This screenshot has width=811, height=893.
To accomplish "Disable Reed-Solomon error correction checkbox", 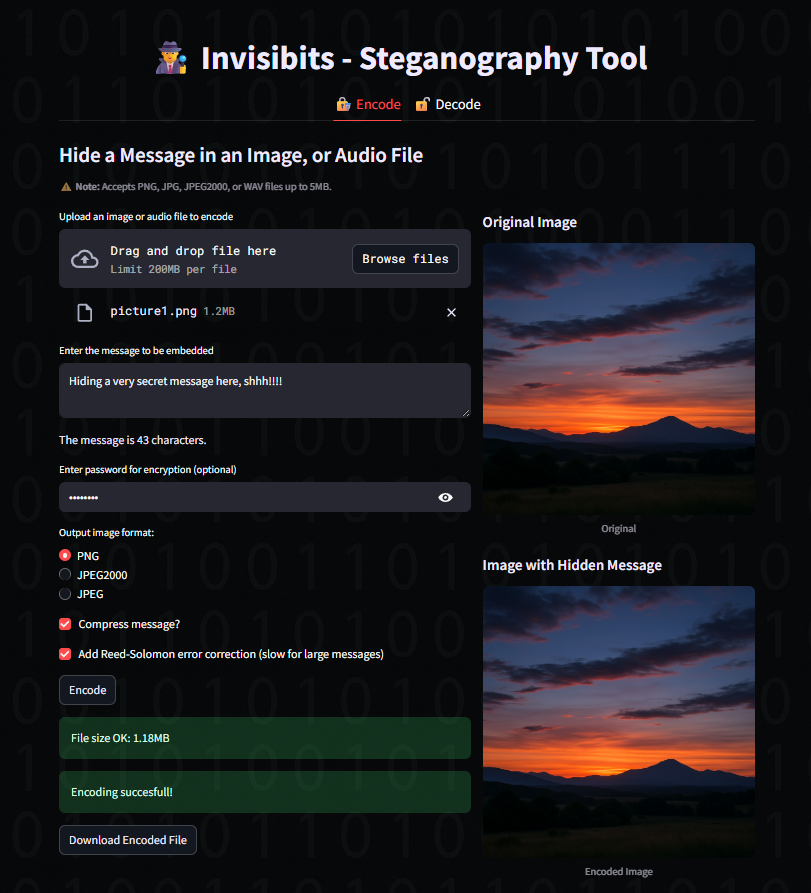I will click(65, 654).
